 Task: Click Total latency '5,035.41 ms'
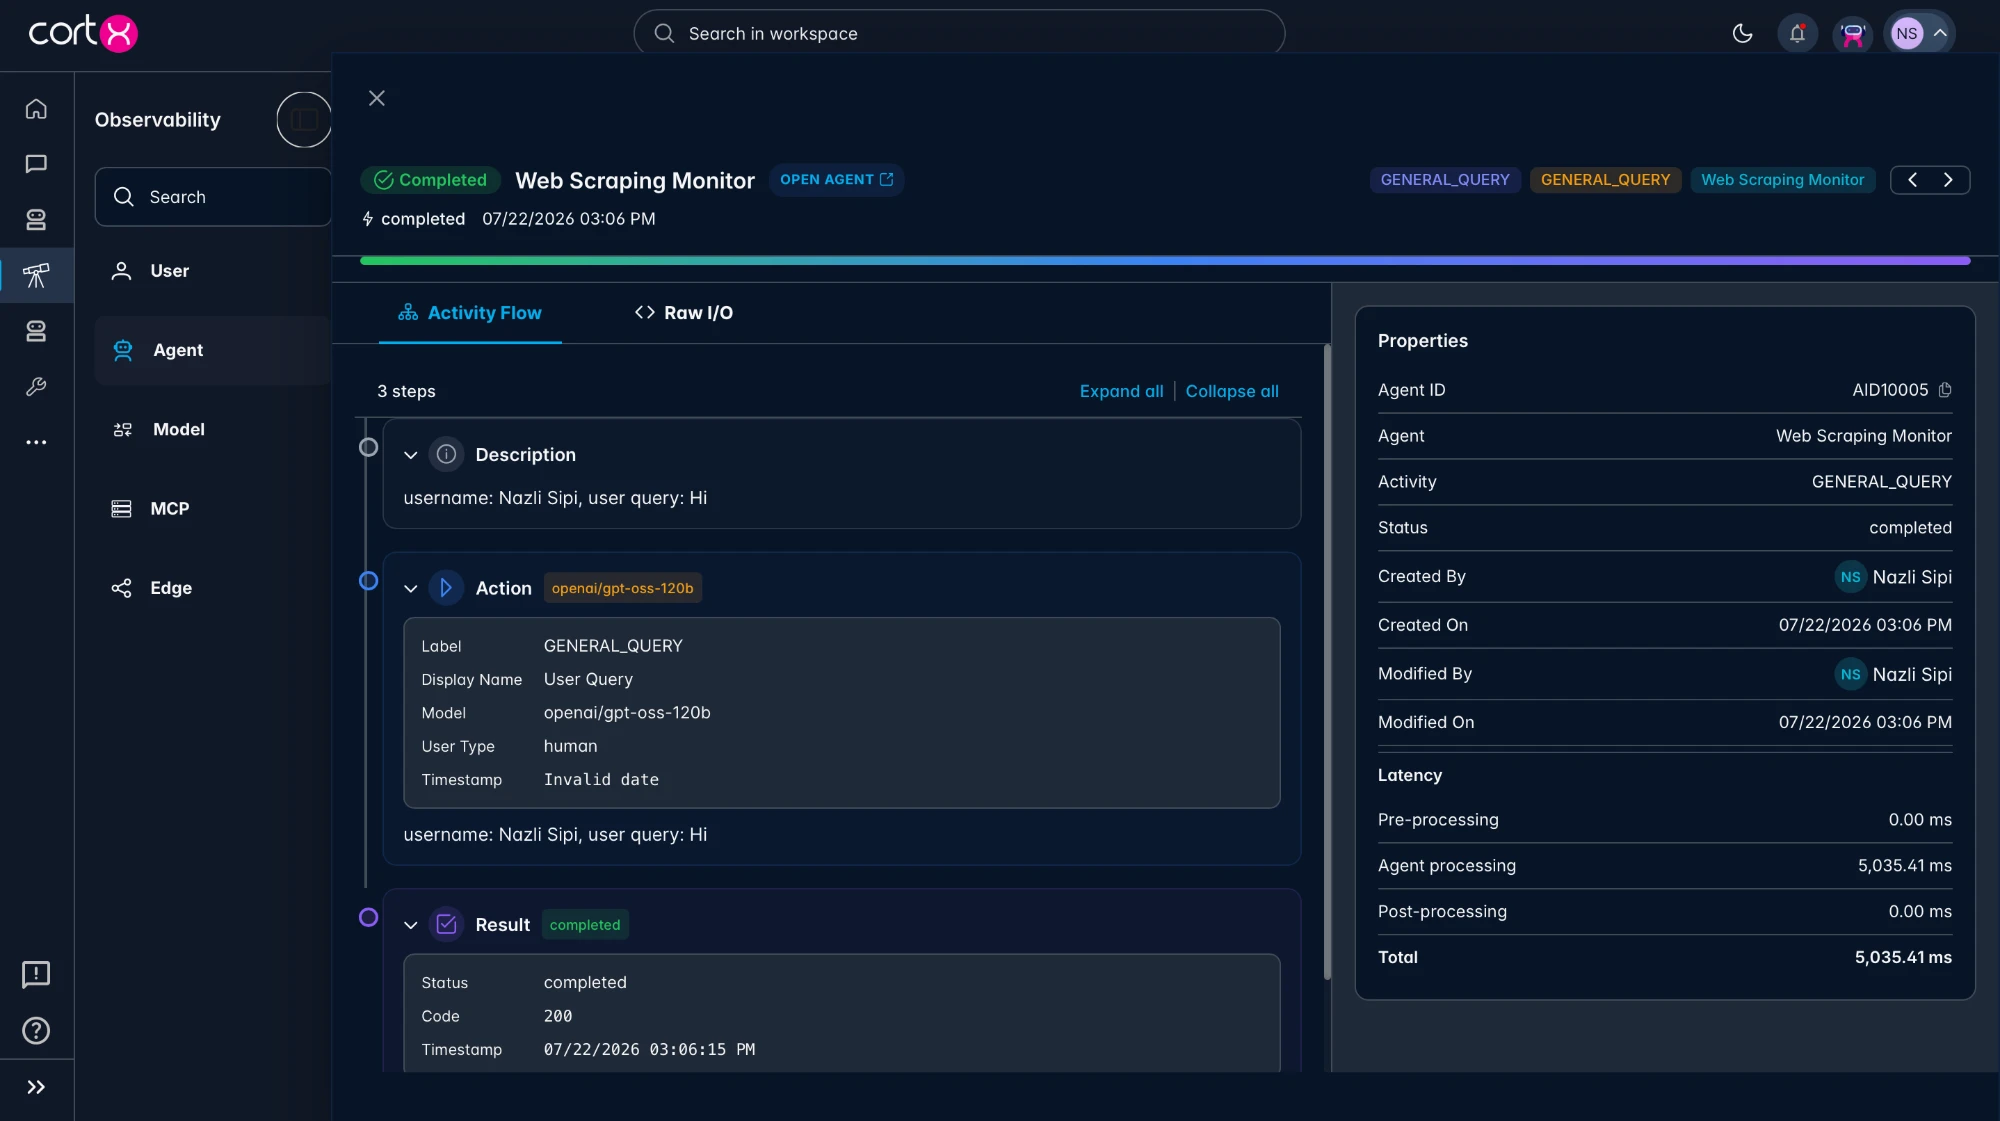point(1903,957)
